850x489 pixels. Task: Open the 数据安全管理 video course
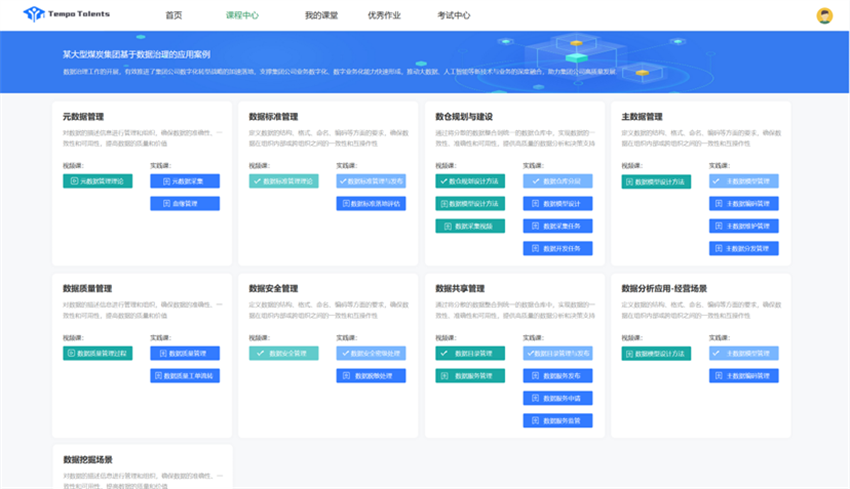click(283, 353)
